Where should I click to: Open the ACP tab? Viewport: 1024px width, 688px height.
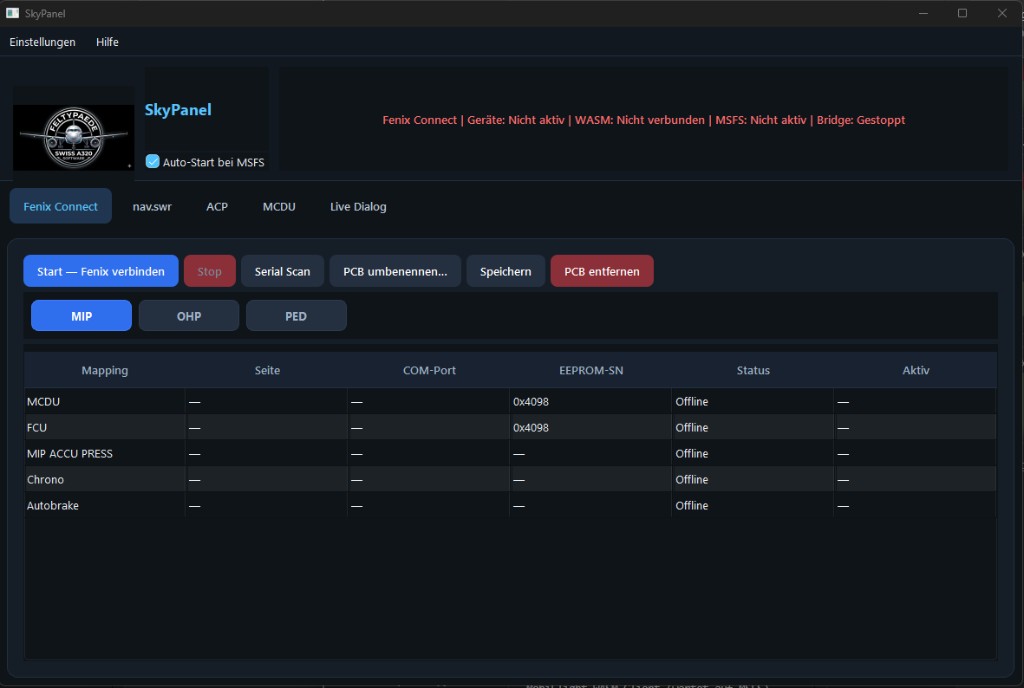click(217, 206)
